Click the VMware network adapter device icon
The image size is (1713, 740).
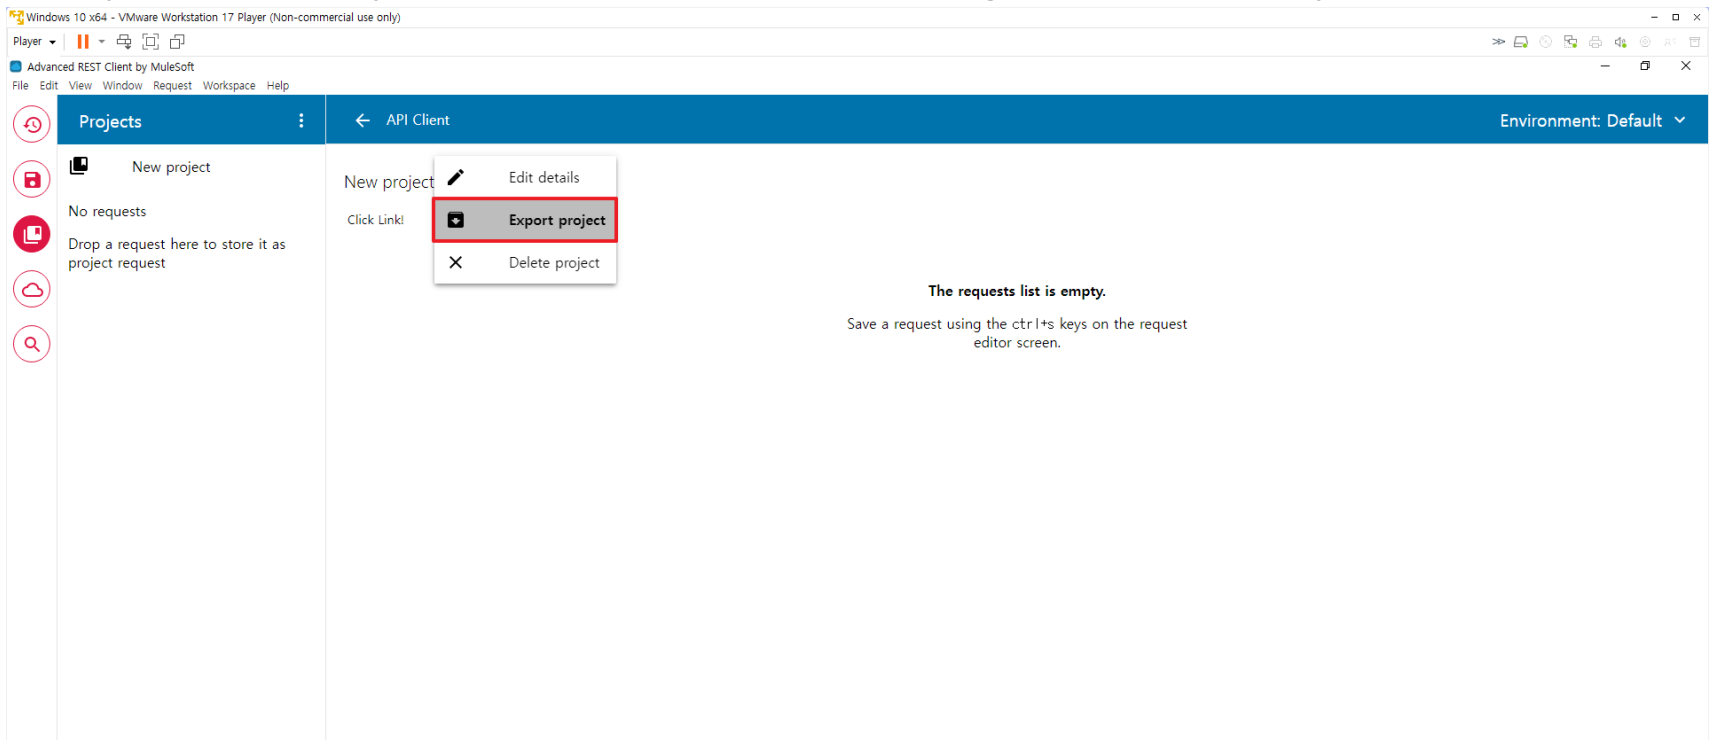pos(1571,42)
